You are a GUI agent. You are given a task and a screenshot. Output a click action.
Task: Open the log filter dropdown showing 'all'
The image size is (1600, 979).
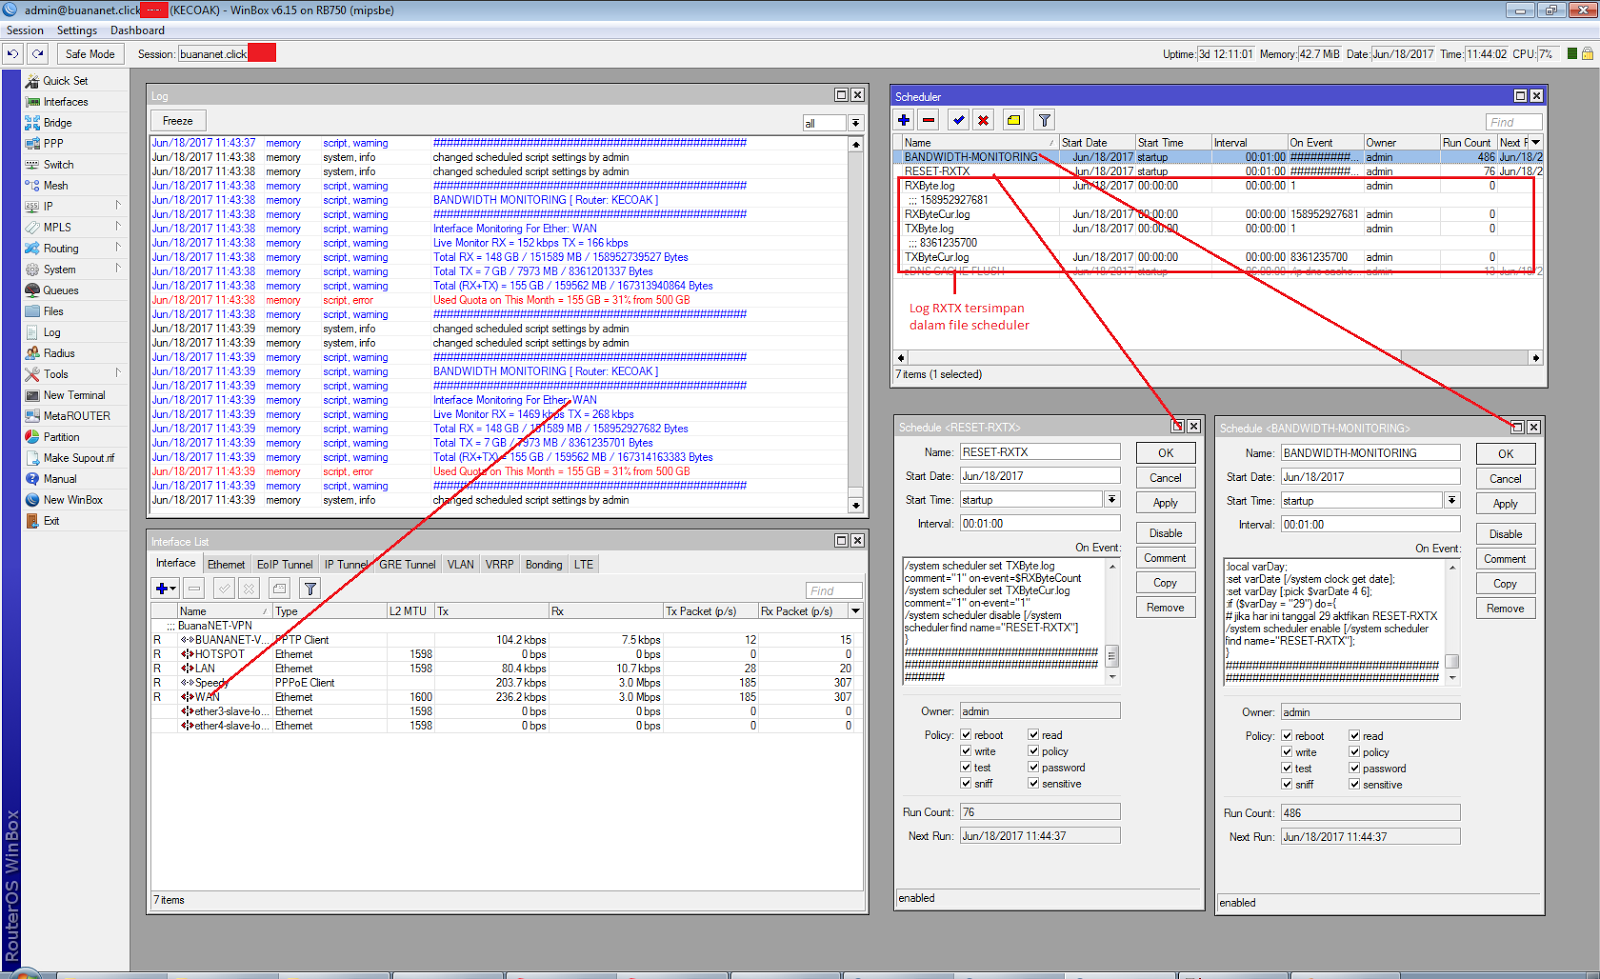click(x=856, y=122)
